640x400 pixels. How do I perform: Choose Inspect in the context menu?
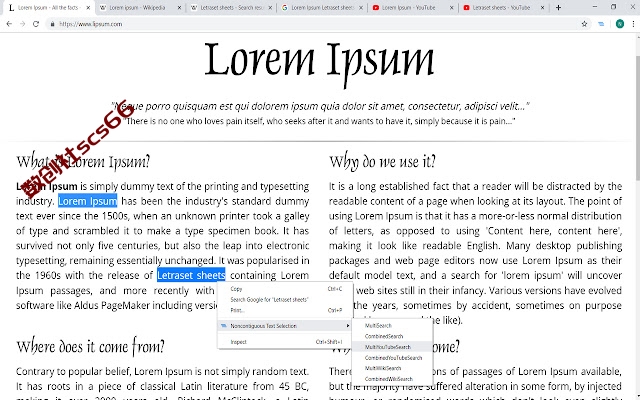click(x=285, y=342)
